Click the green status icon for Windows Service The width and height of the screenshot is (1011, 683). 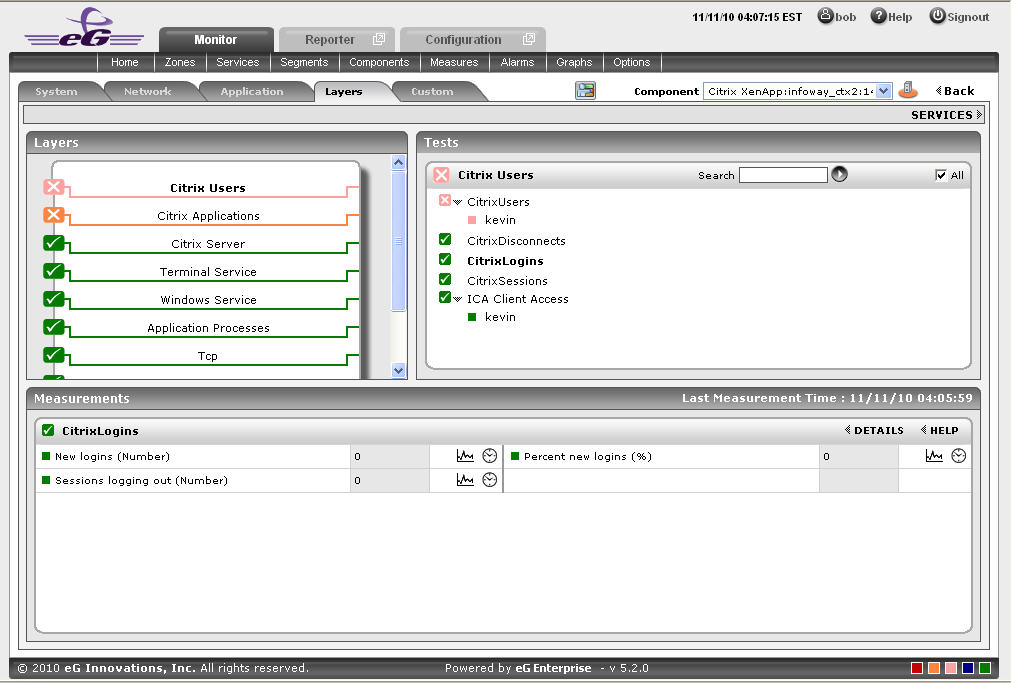click(x=54, y=299)
